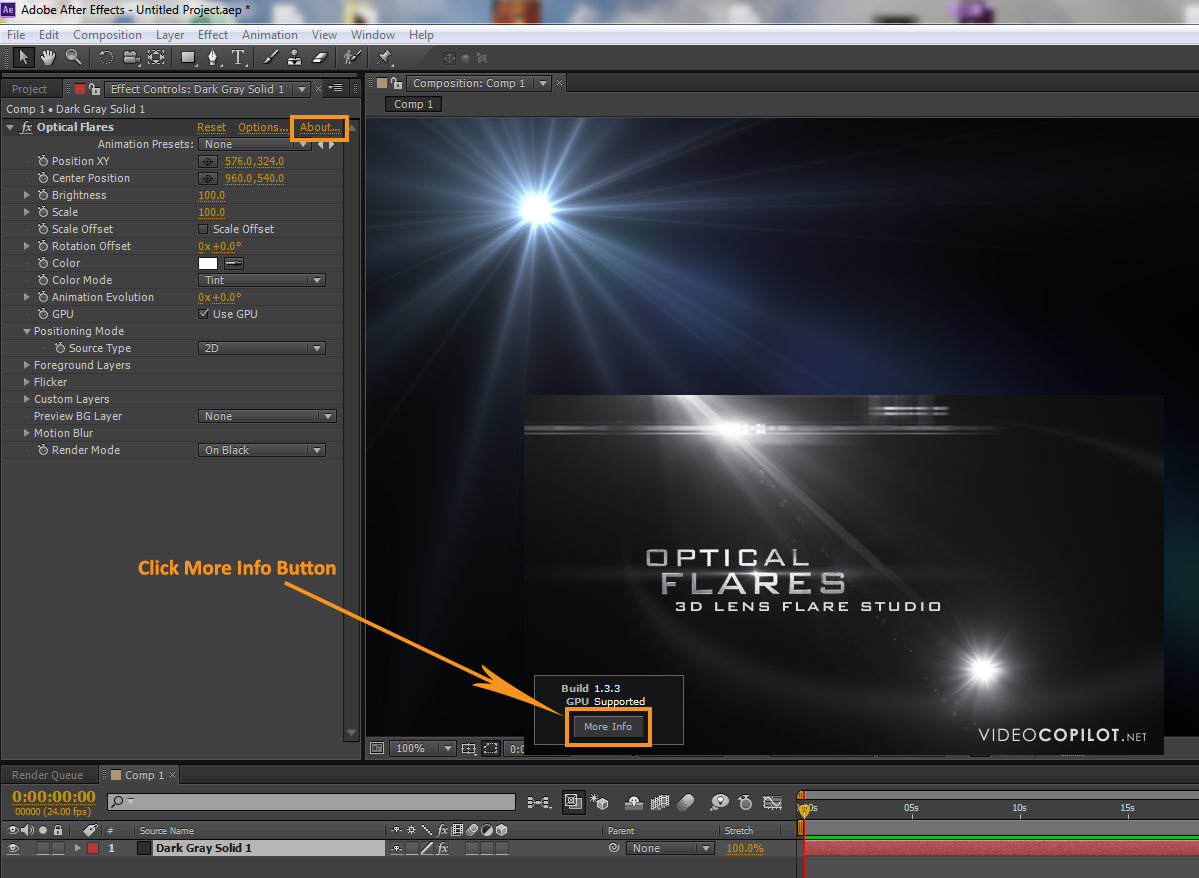1199x878 pixels.
Task: Open the Color Mode Tint dropdown
Action: click(x=262, y=280)
